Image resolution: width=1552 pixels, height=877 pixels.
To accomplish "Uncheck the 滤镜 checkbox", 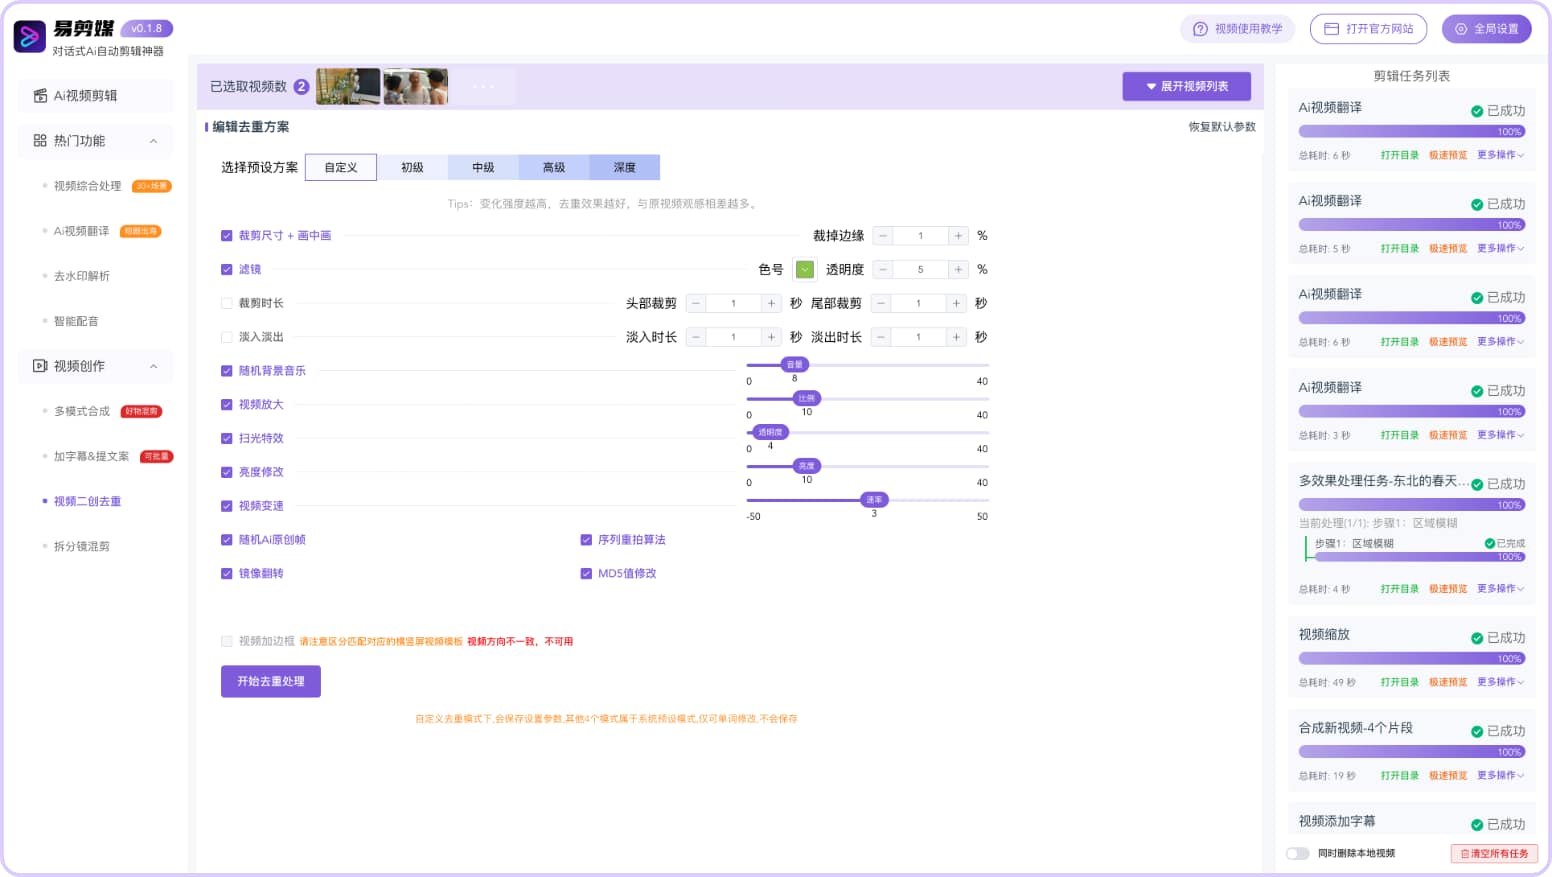I will 227,270.
